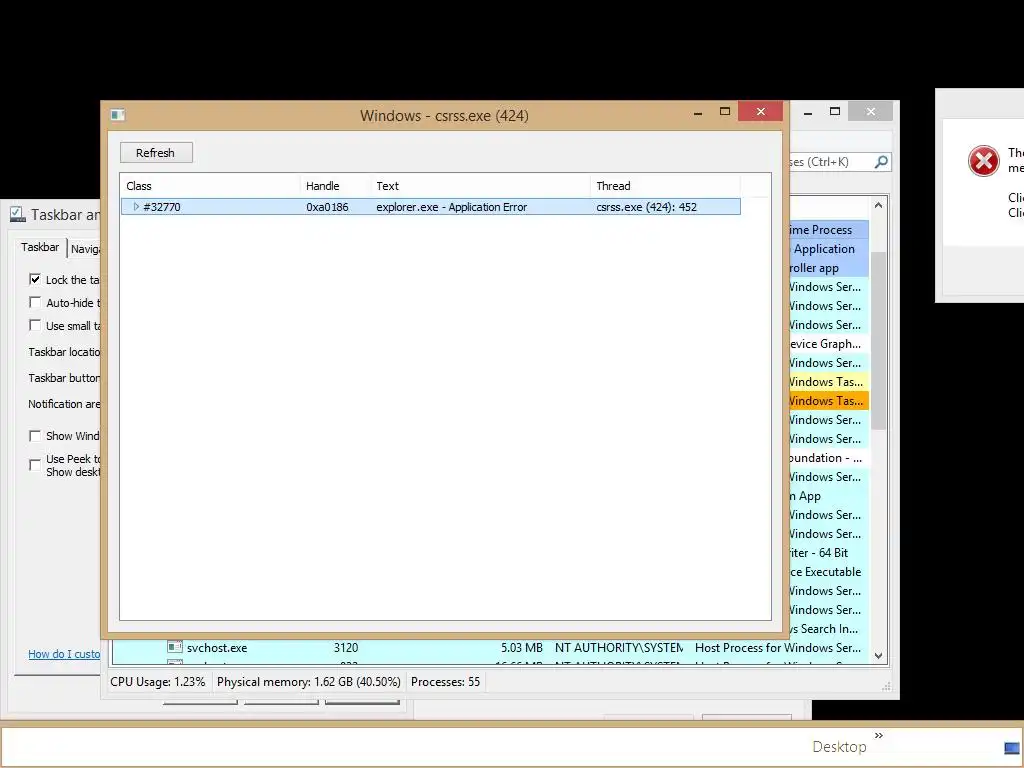Viewport: 1024px width, 768px height.
Task: Sort by the Class column header
Action: (210, 186)
